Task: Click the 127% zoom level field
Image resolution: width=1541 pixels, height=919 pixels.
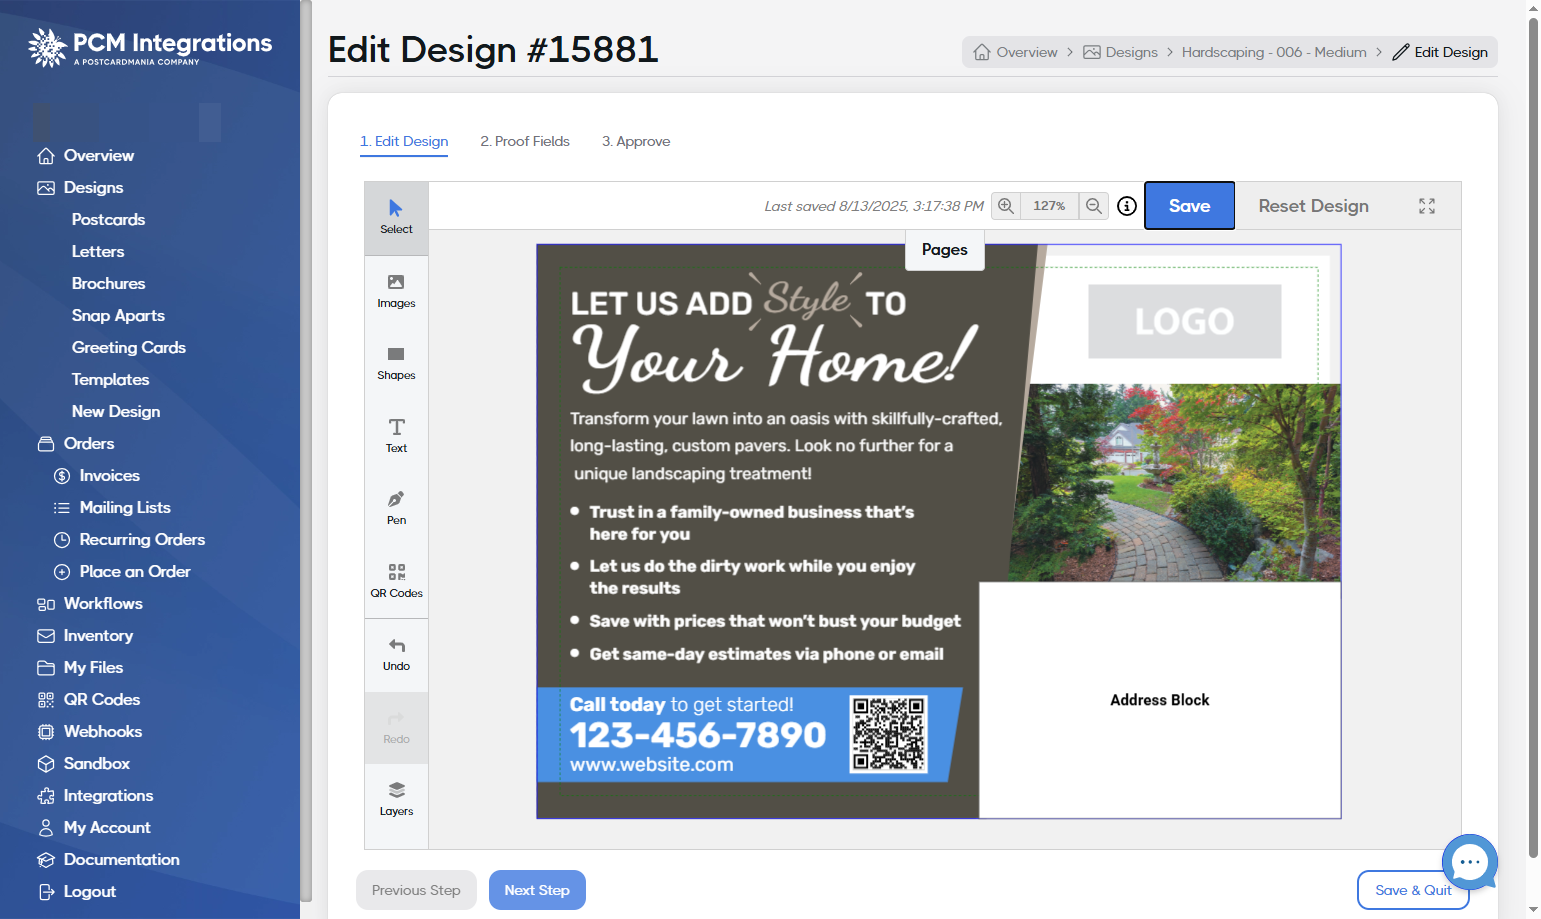Action: 1049,206
